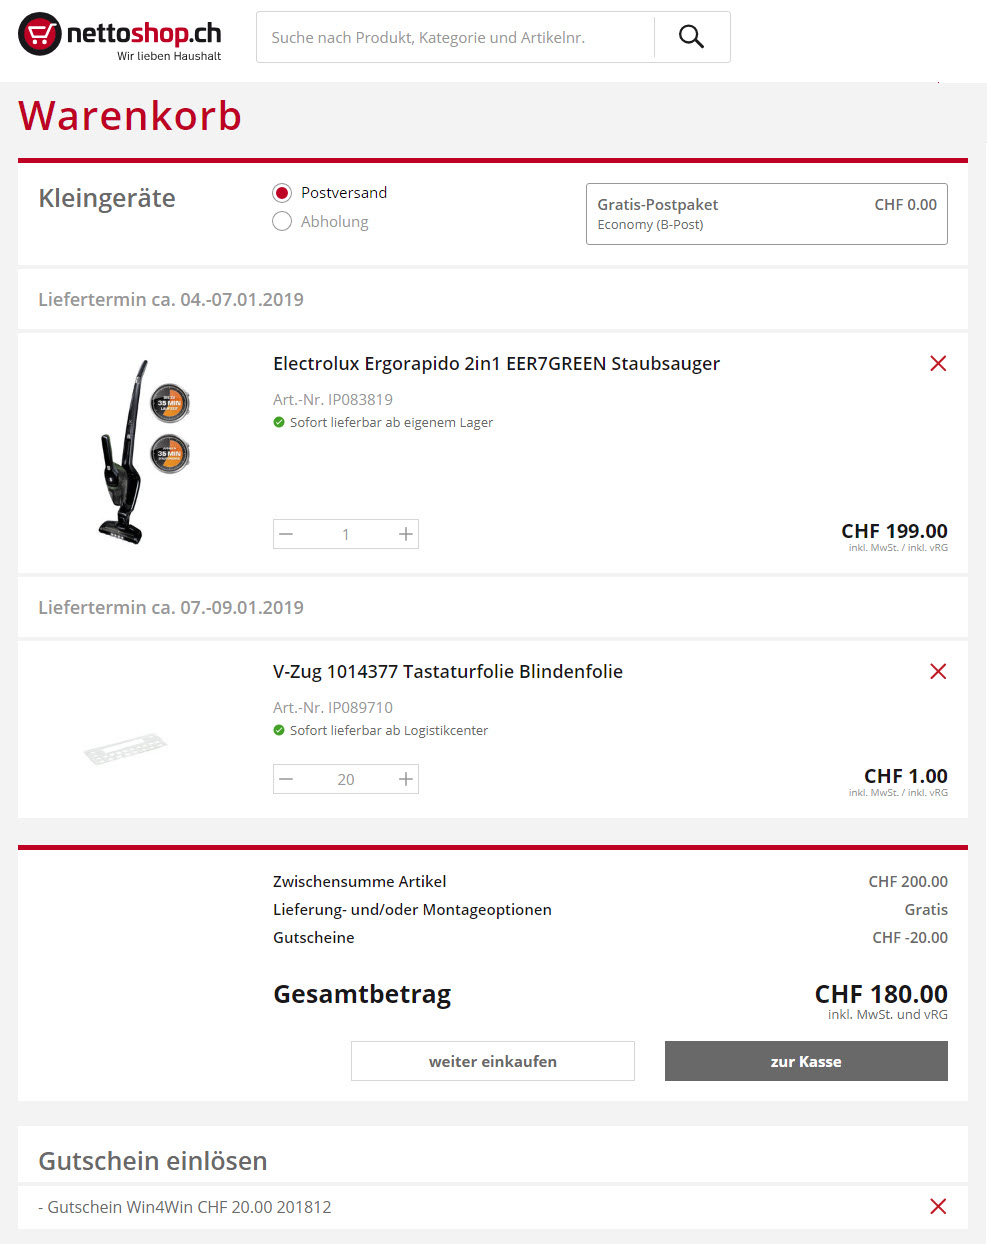Increase Tastaturfolie quantity with plus
Image resolution: width=987 pixels, height=1244 pixels.
point(405,779)
